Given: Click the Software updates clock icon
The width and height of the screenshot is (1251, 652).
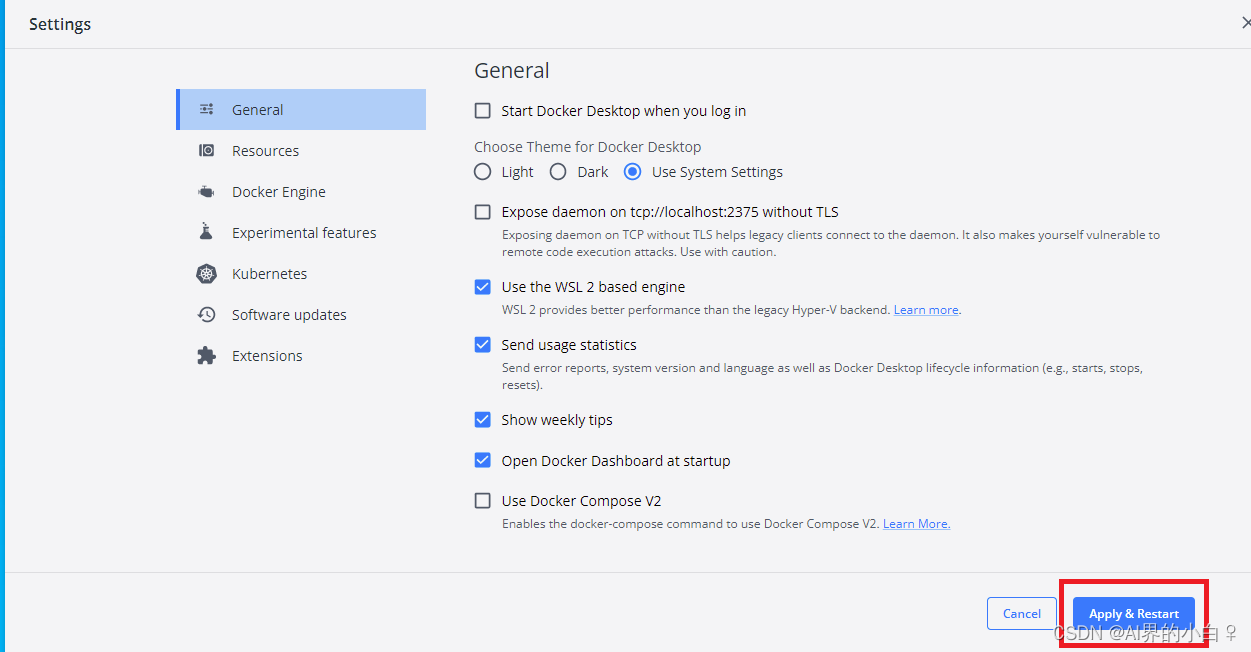Looking at the screenshot, I should tap(206, 315).
